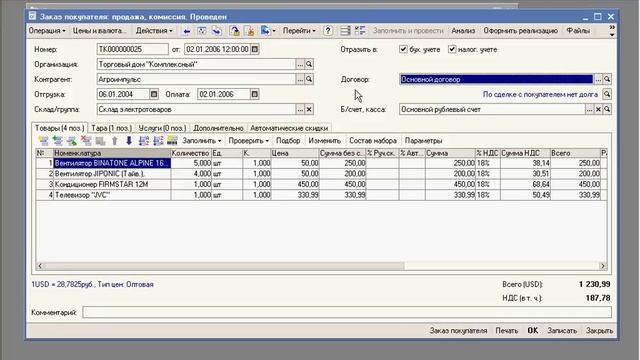Click the Печать button
The image size is (640, 360).
point(507,331)
